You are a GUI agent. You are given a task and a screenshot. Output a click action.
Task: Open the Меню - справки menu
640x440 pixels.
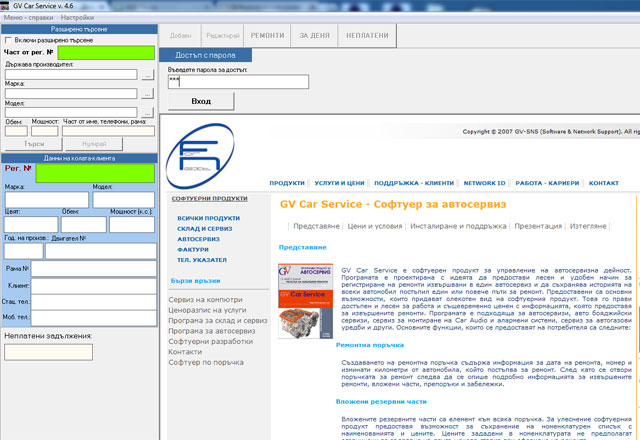[x=29, y=18]
